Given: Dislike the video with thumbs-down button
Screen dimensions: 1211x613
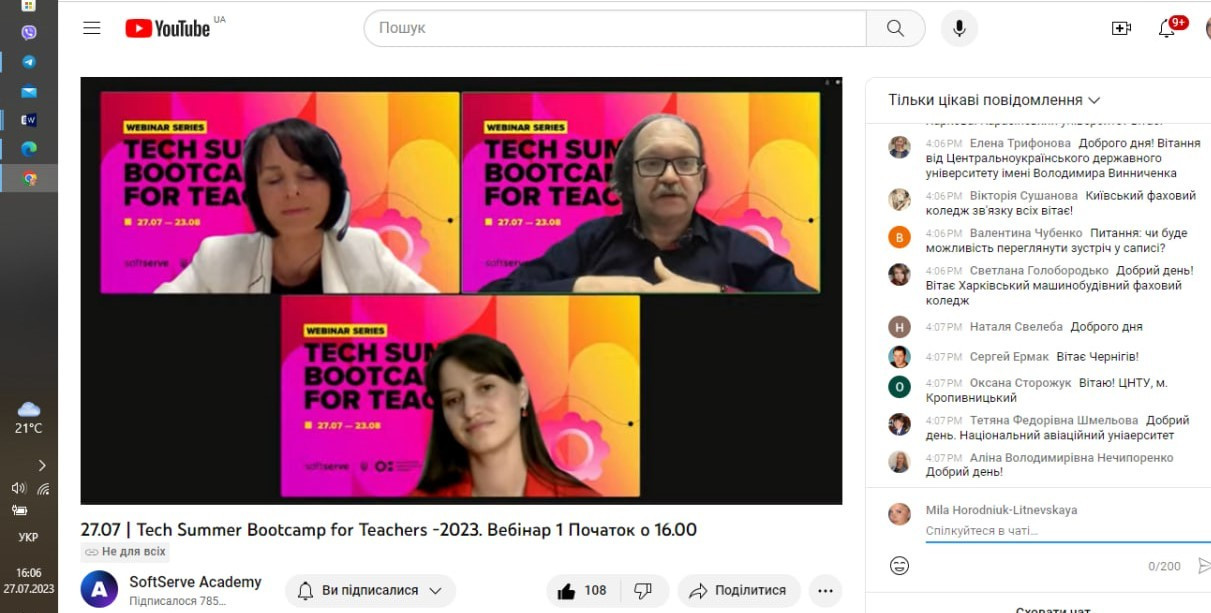Looking at the screenshot, I should click(x=643, y=591).
